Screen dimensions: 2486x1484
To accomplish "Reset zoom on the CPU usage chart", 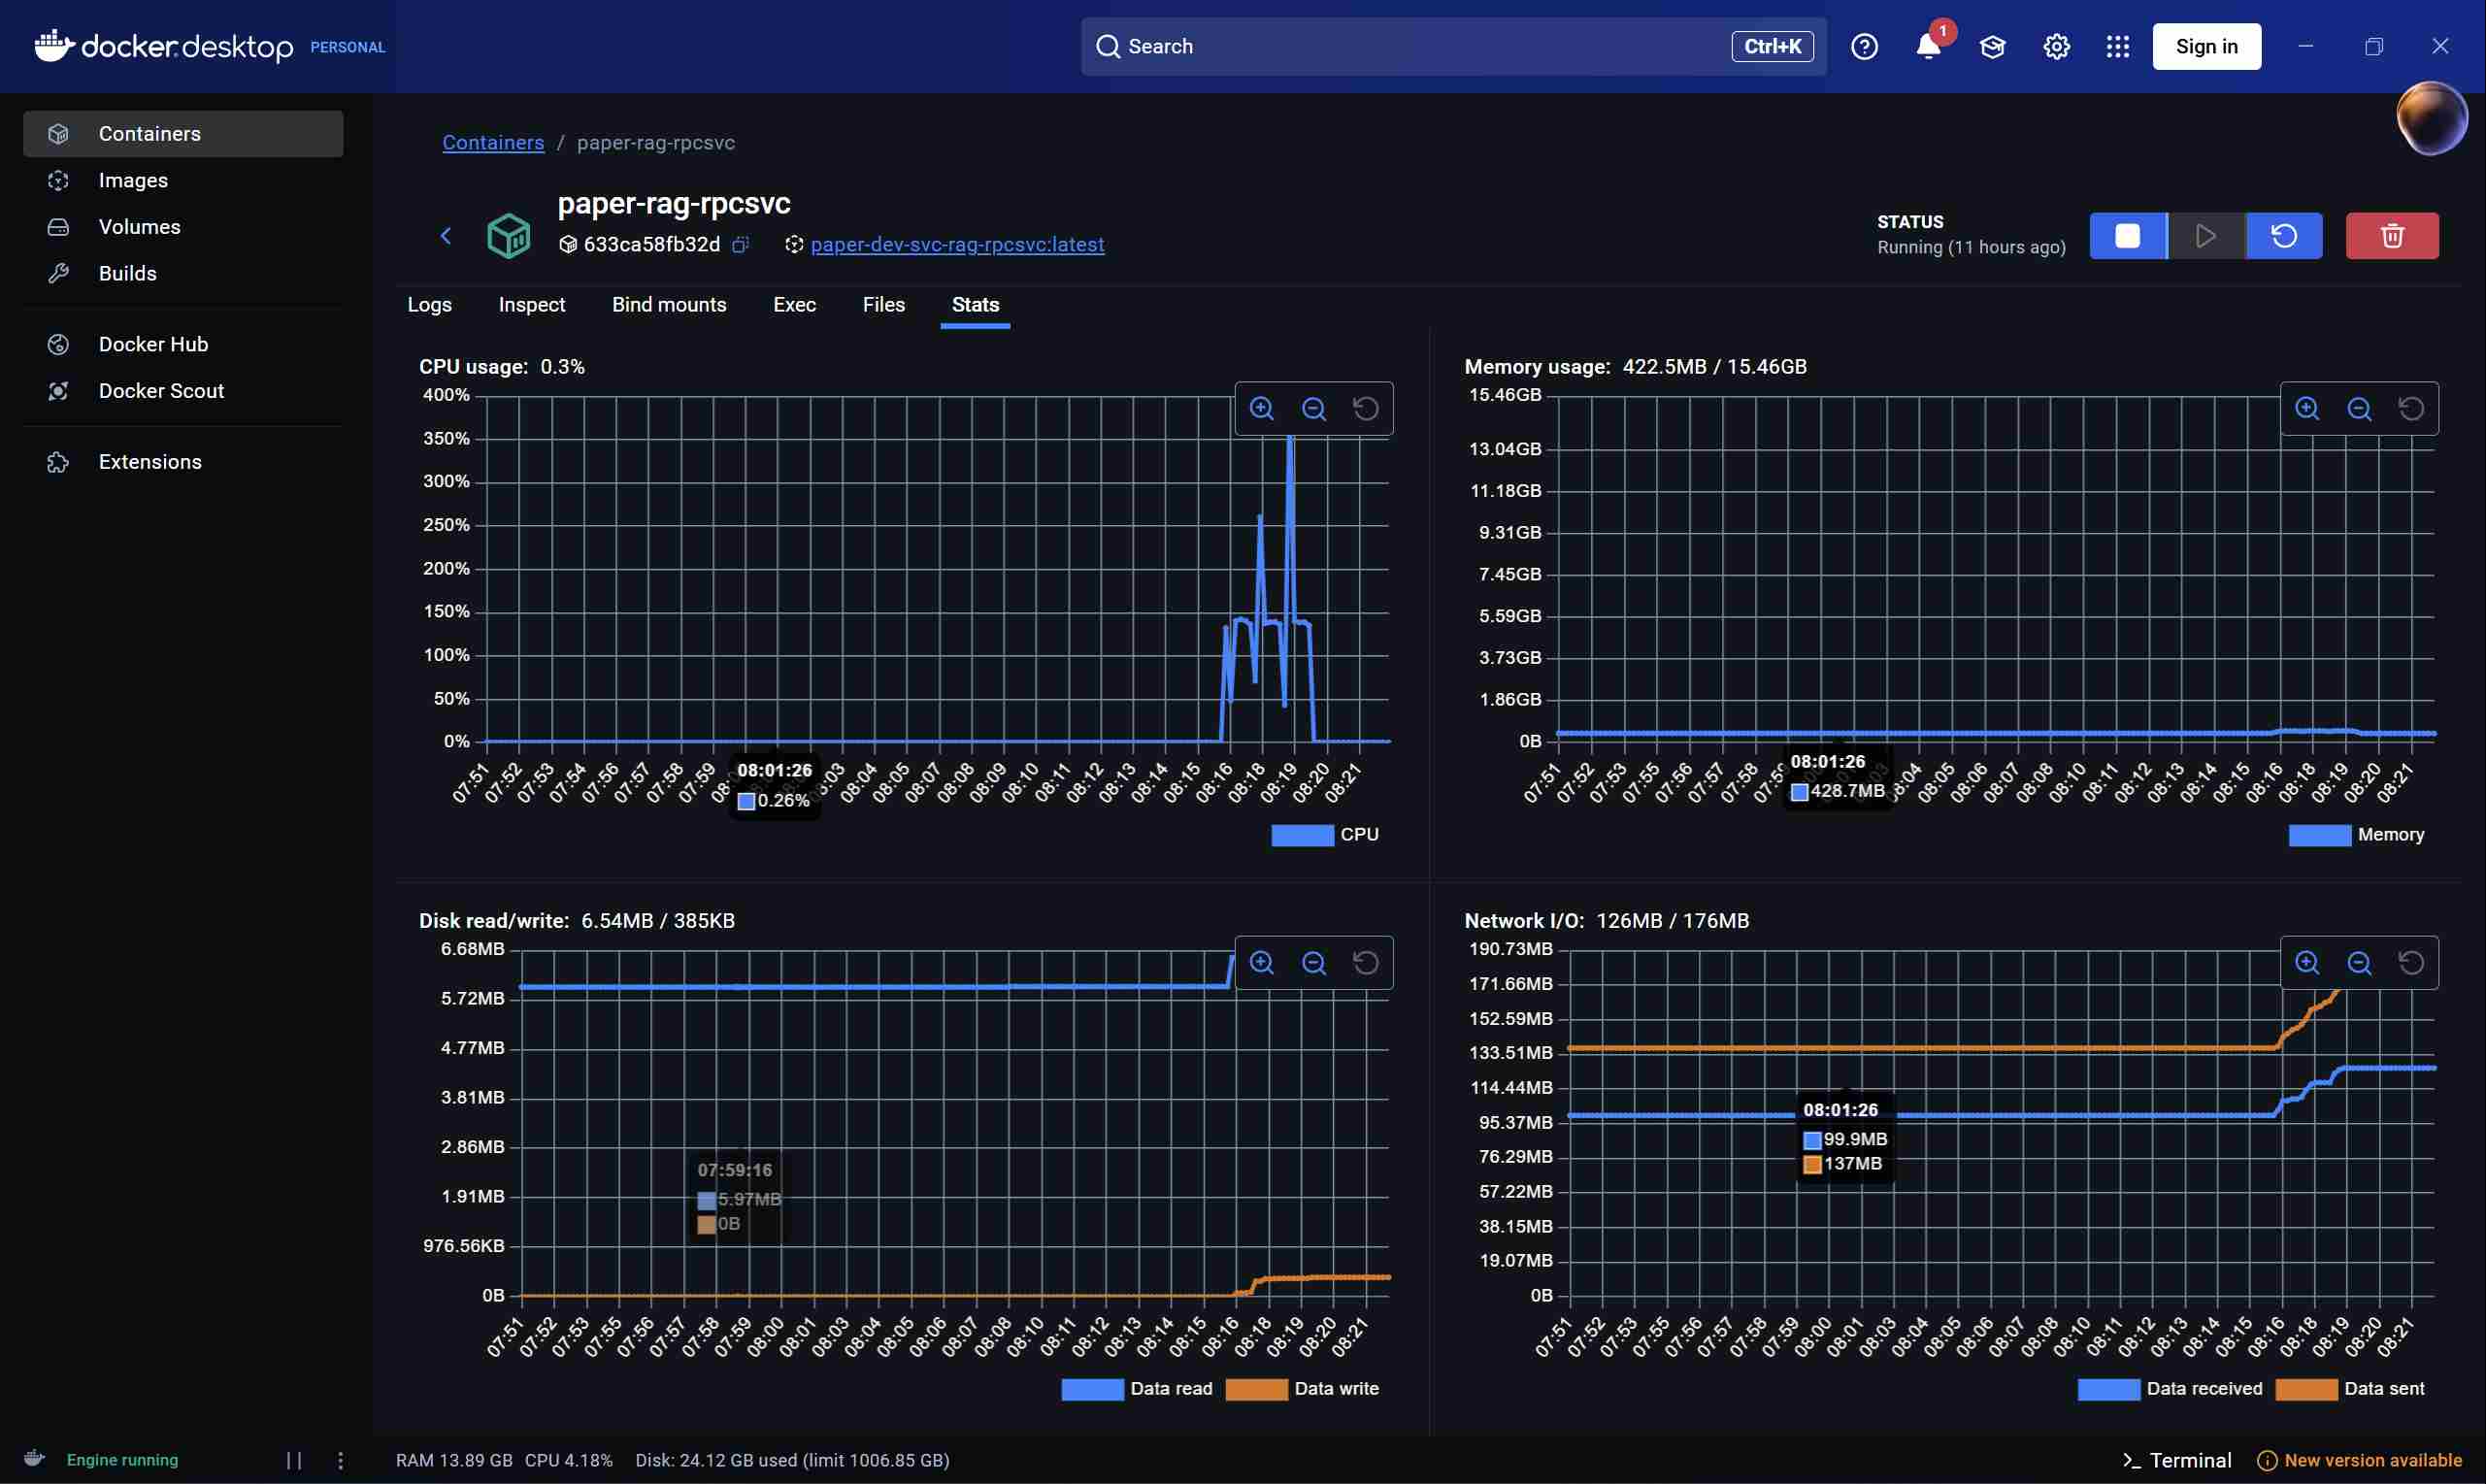I will [1366, 408].
